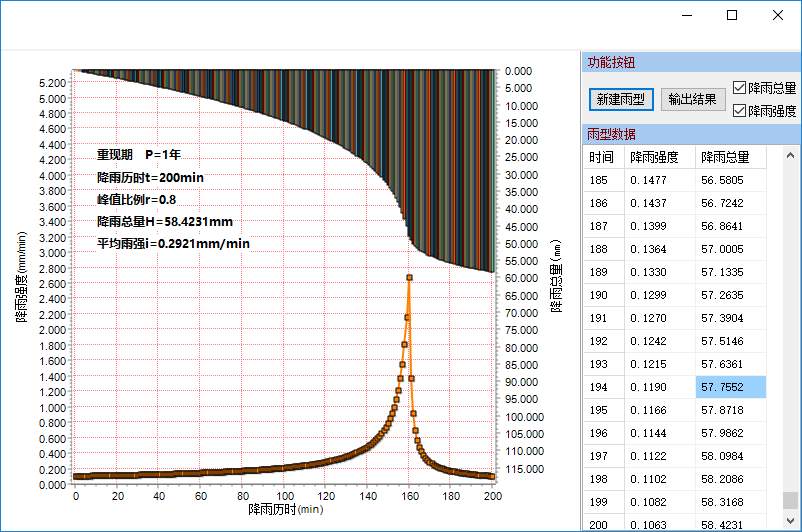The height and width of the screenshot is (532, 802).
Task: Uncheck the 降雨强度 checkbox
Action: pyautogui.click(x=740, y=110)
